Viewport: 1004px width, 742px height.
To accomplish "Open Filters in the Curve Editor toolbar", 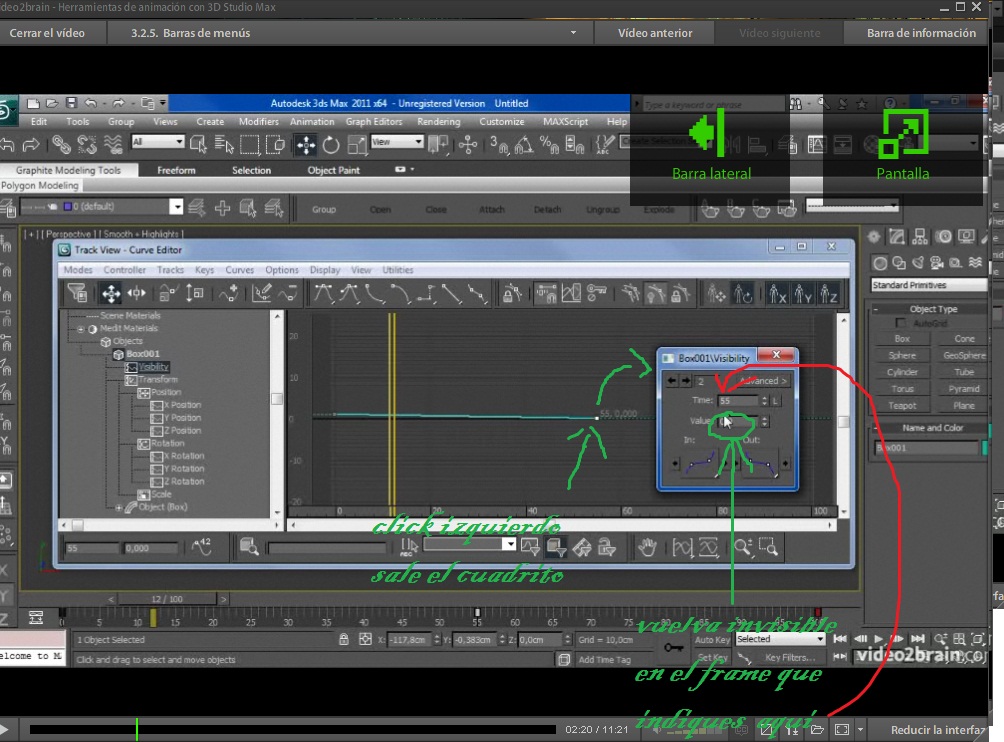I will coord(77,294).
